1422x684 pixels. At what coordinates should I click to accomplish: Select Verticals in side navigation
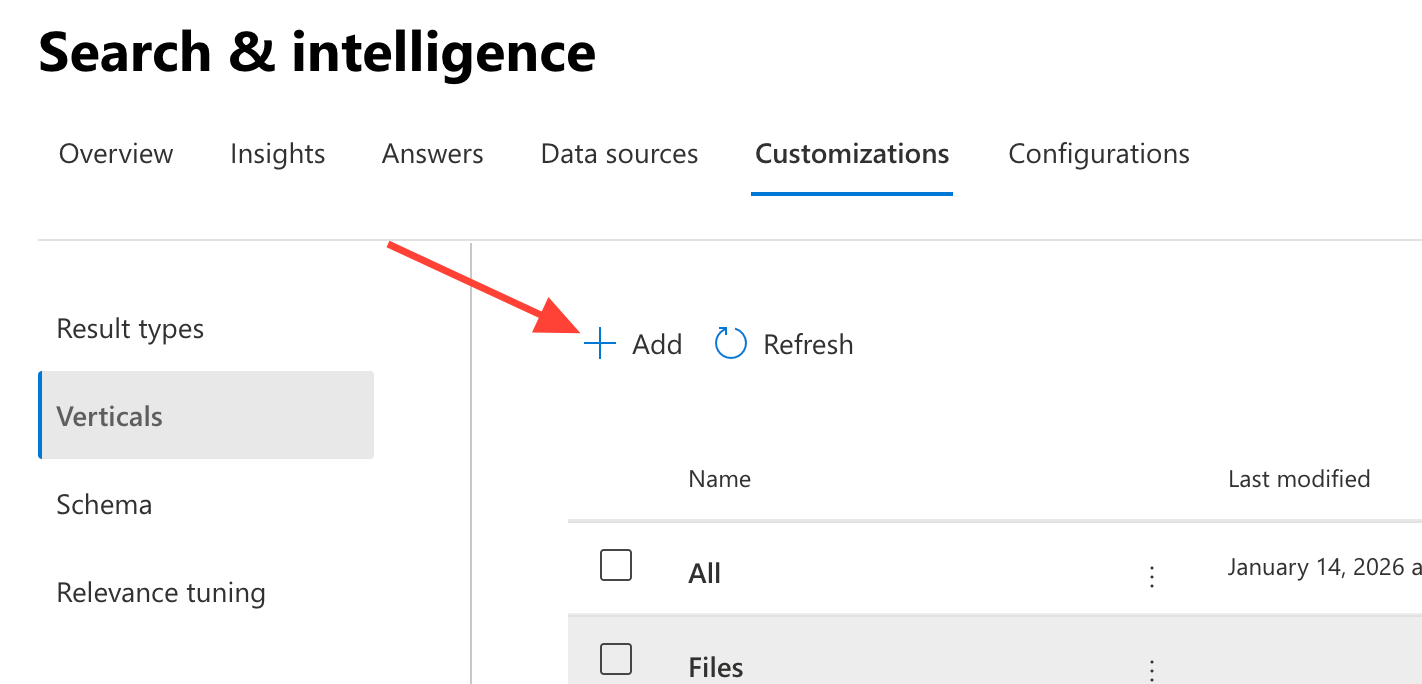110,416
